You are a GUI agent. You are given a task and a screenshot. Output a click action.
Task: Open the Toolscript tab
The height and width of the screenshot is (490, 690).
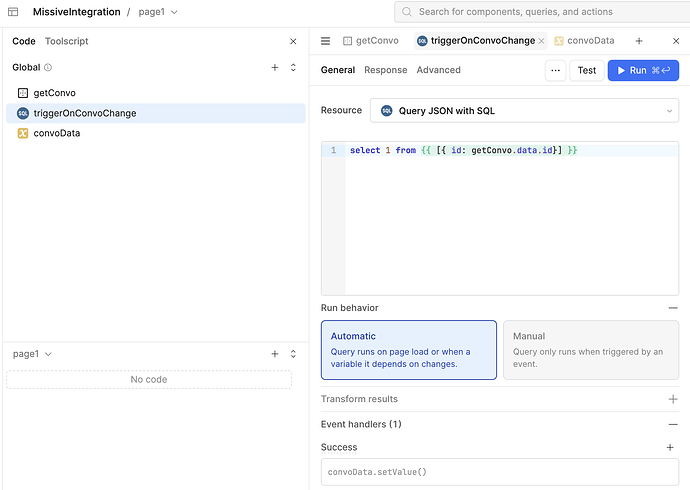pyautogui.click(x=66, y=41)
